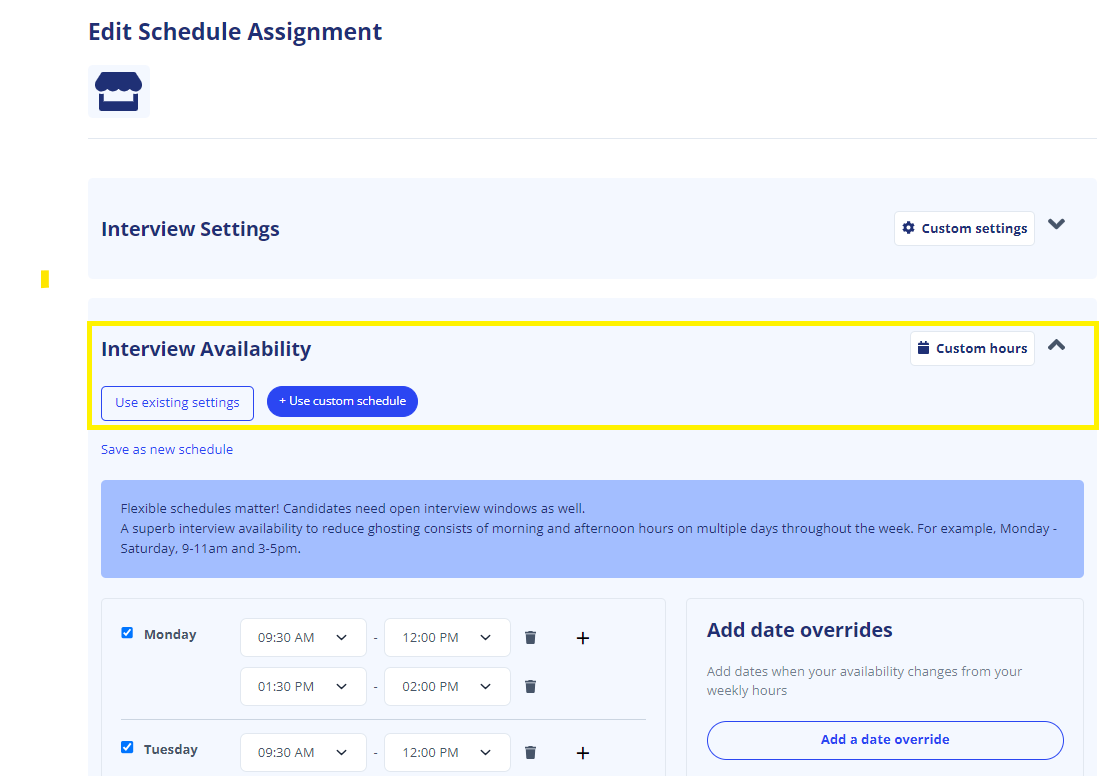This screenshot has width=1119, height=776.
Task: Expand the Interview Settings section
Action: point(1056,224)
